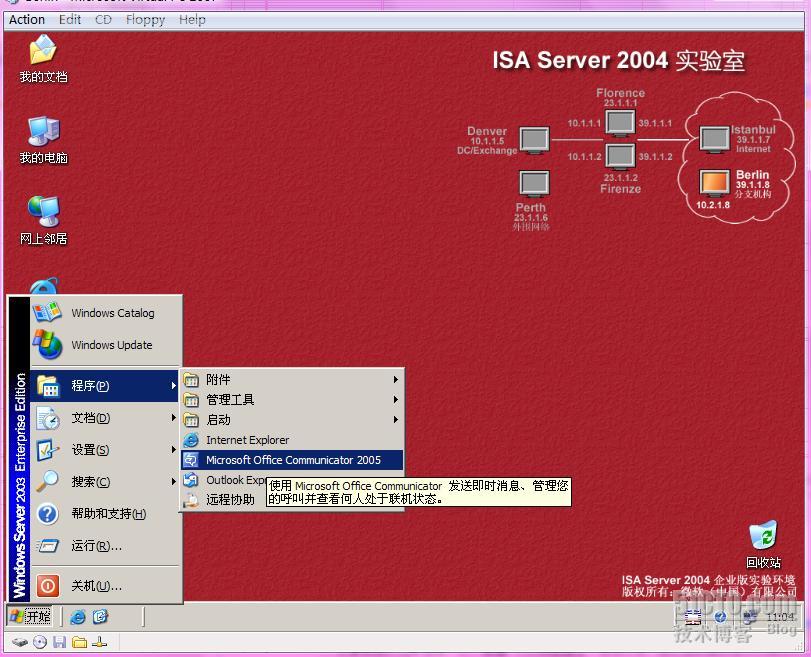Click the tray help balloon icon
811x657 pixels.
click(720, 617)
